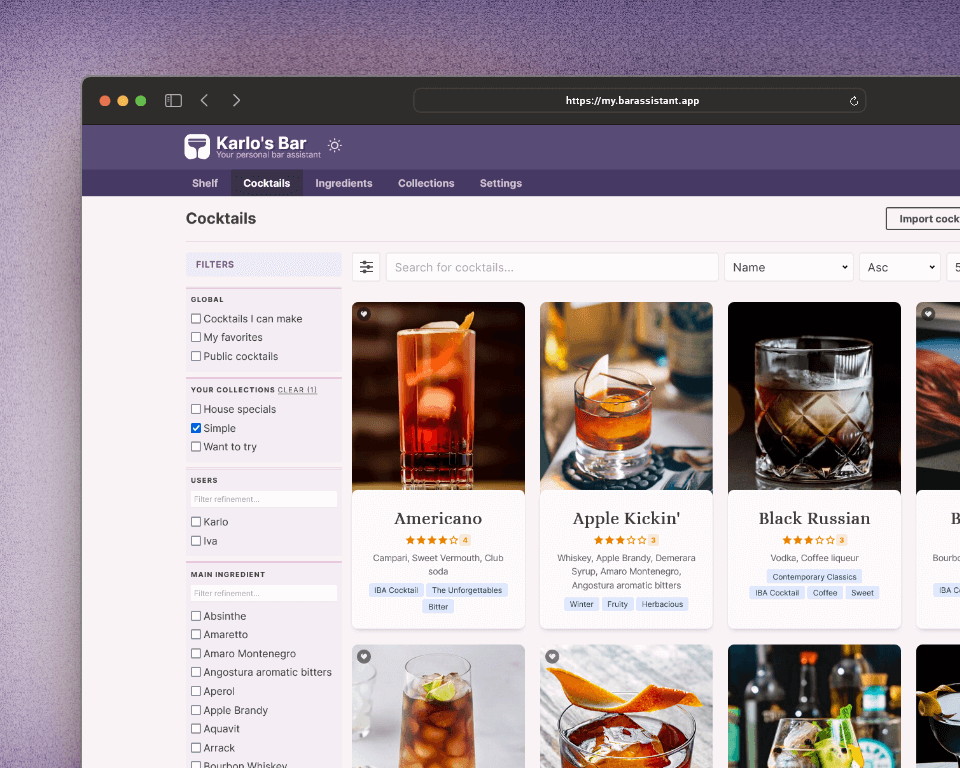Select The Unforgettables tag
The width and height of the screenshot is (960, 768).
467,590
